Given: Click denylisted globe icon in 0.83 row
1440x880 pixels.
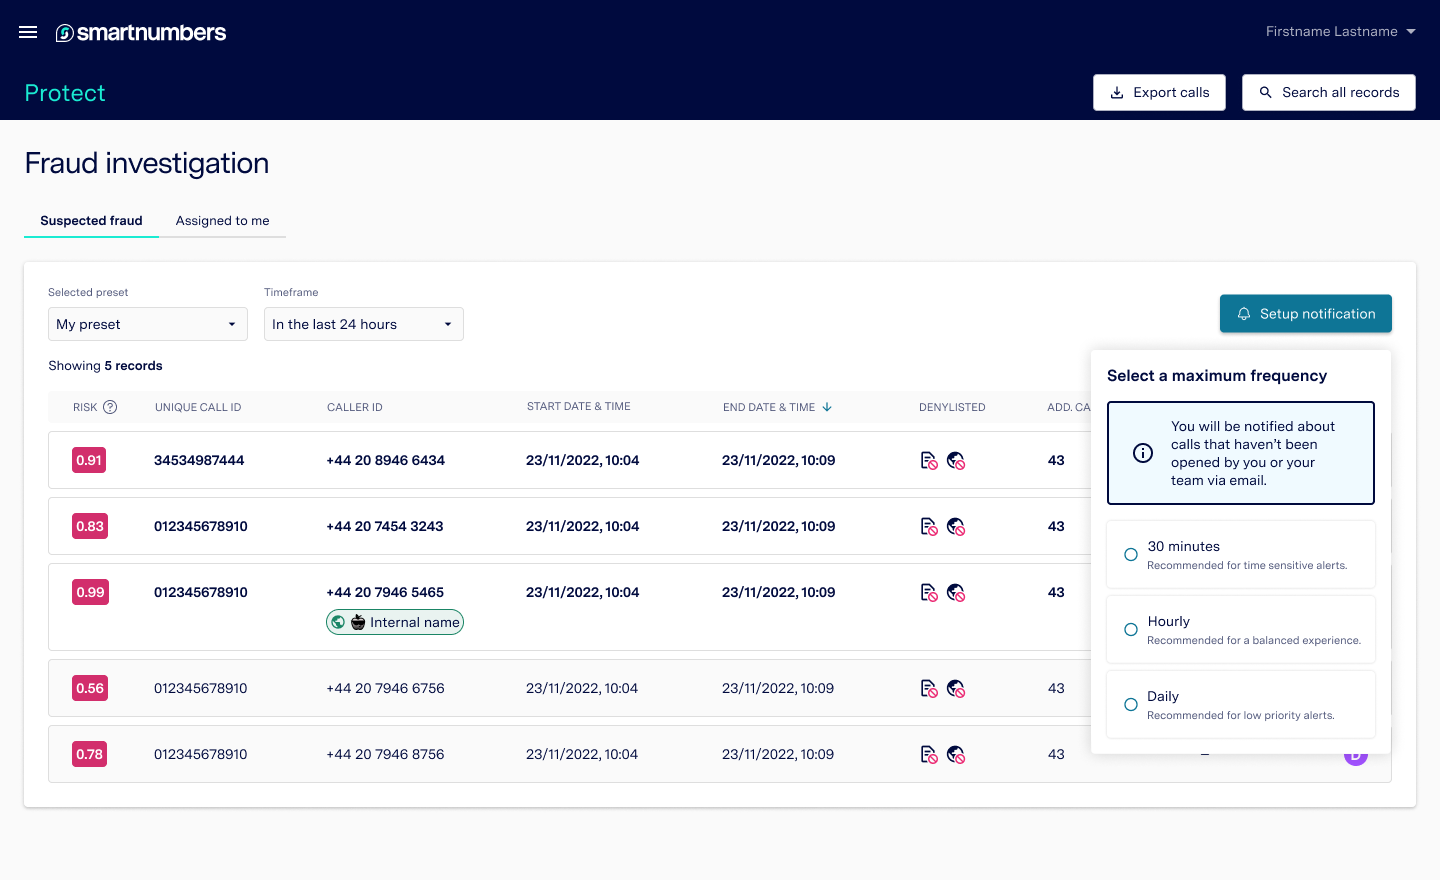Looking at the screenshot, I should point(956,526).
